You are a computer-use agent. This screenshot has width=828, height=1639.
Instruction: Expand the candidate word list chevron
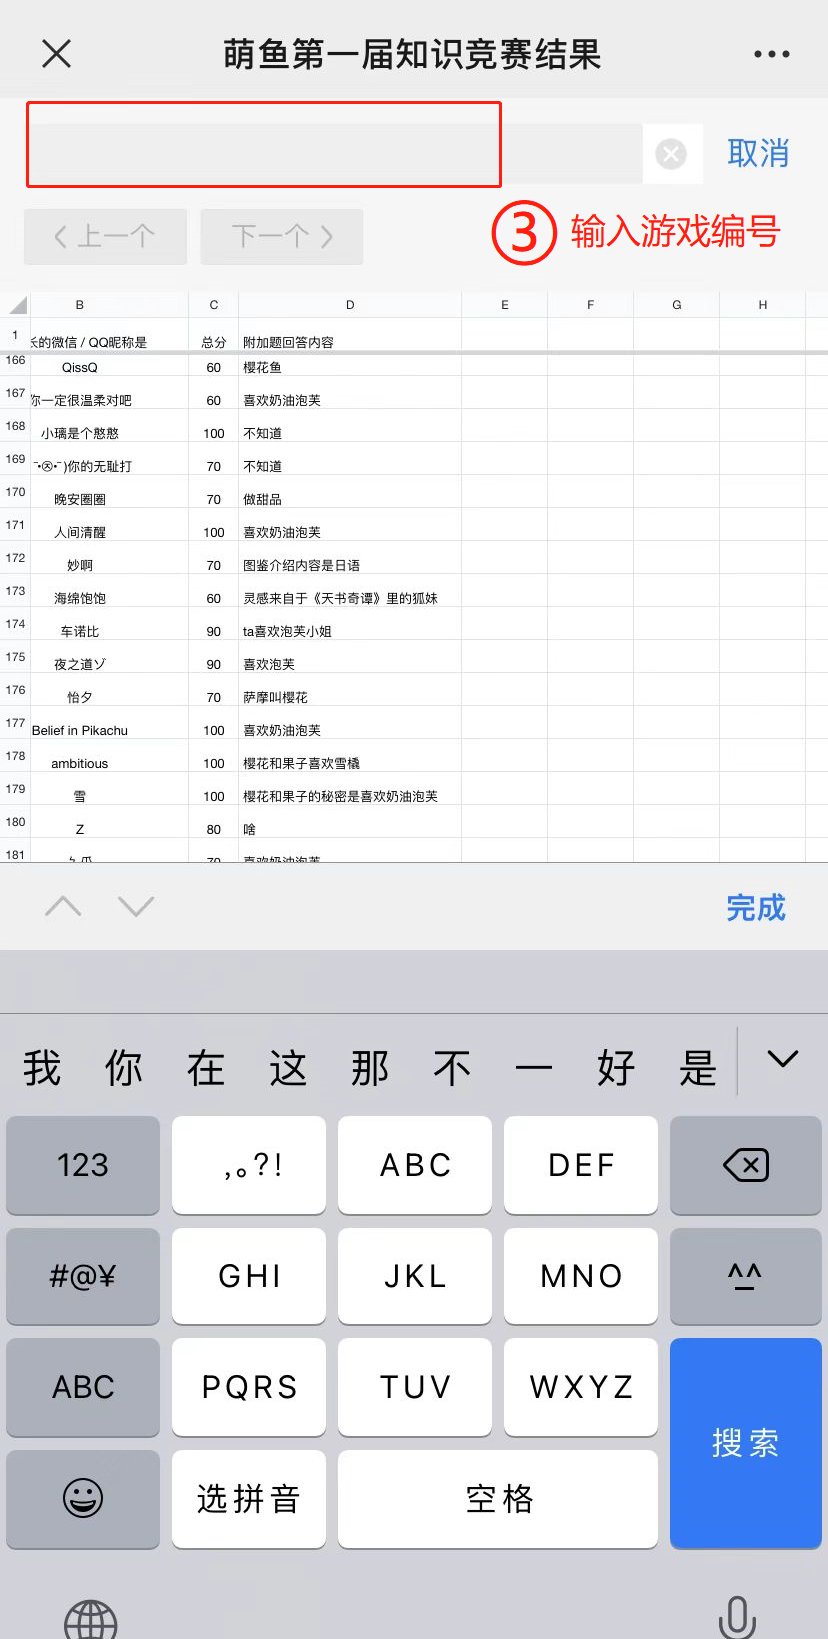782,1059
